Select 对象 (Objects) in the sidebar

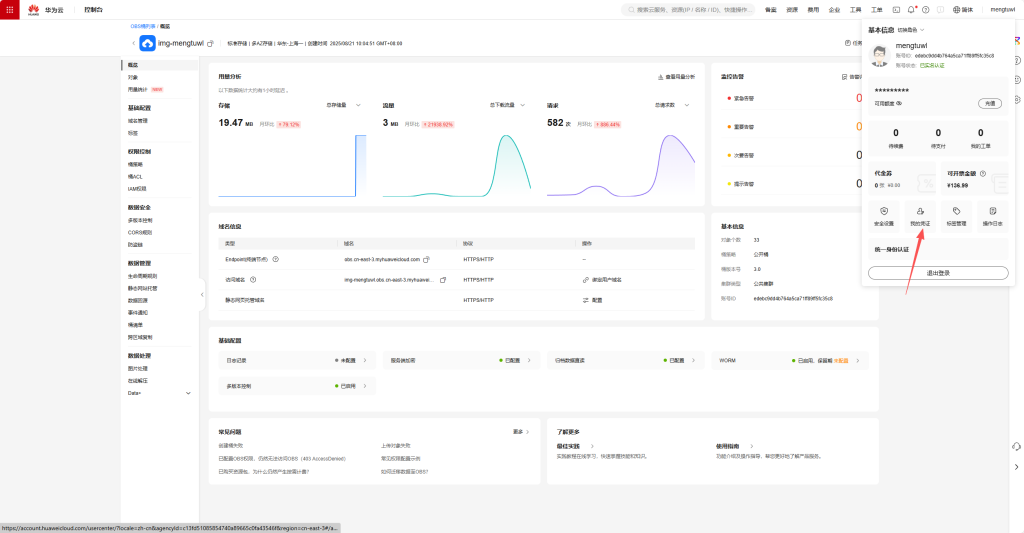pyautogui.click(x=133, y=77)
